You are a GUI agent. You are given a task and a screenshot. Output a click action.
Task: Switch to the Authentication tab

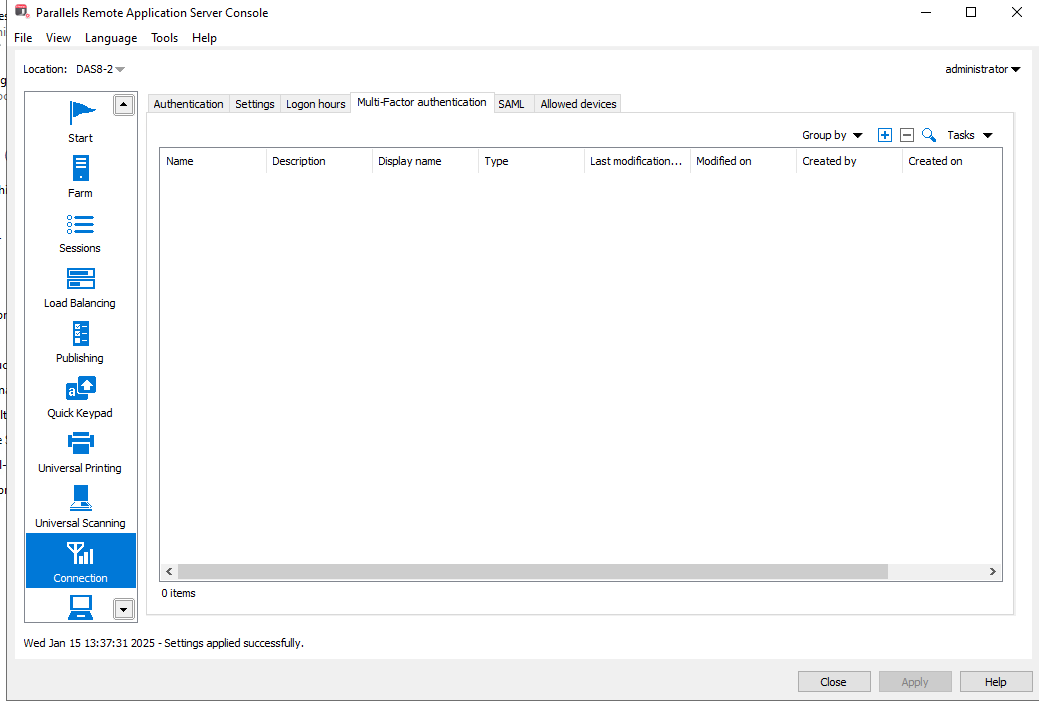click(188, 104)
